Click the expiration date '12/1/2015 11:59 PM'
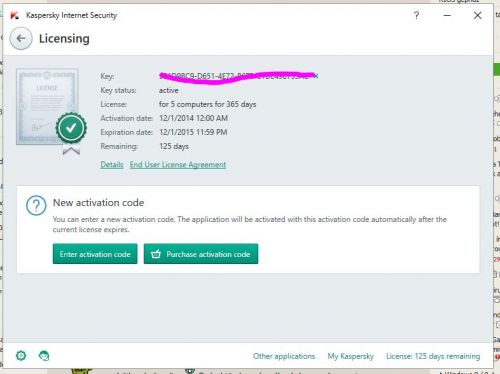This screenshot has height=374, width=500. click(x=193, y=132)
